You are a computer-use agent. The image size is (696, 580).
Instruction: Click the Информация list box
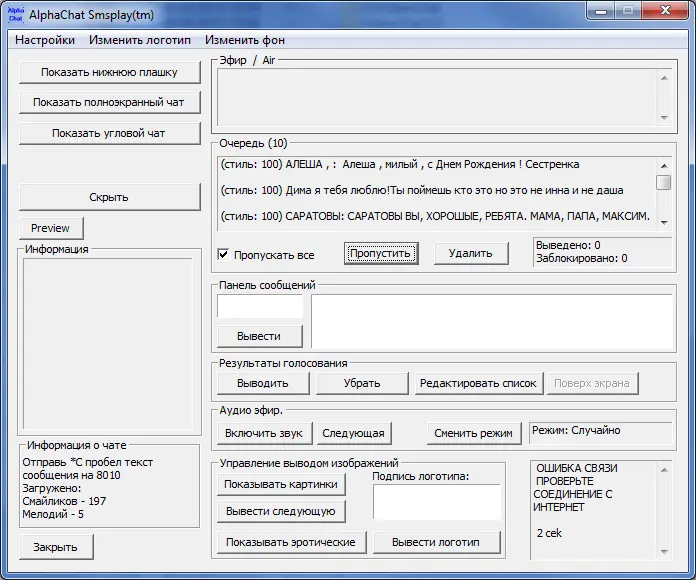tap(108, 344)
